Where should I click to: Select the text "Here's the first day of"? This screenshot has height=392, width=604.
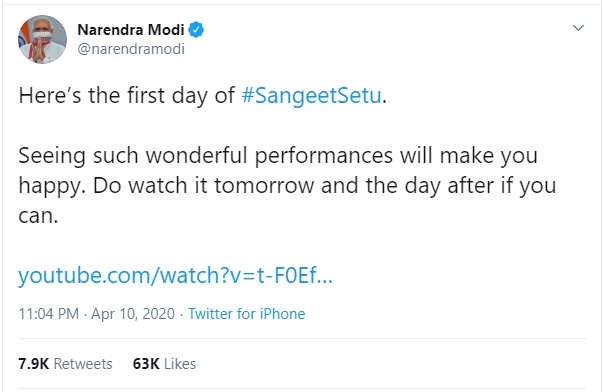[127, 95]
